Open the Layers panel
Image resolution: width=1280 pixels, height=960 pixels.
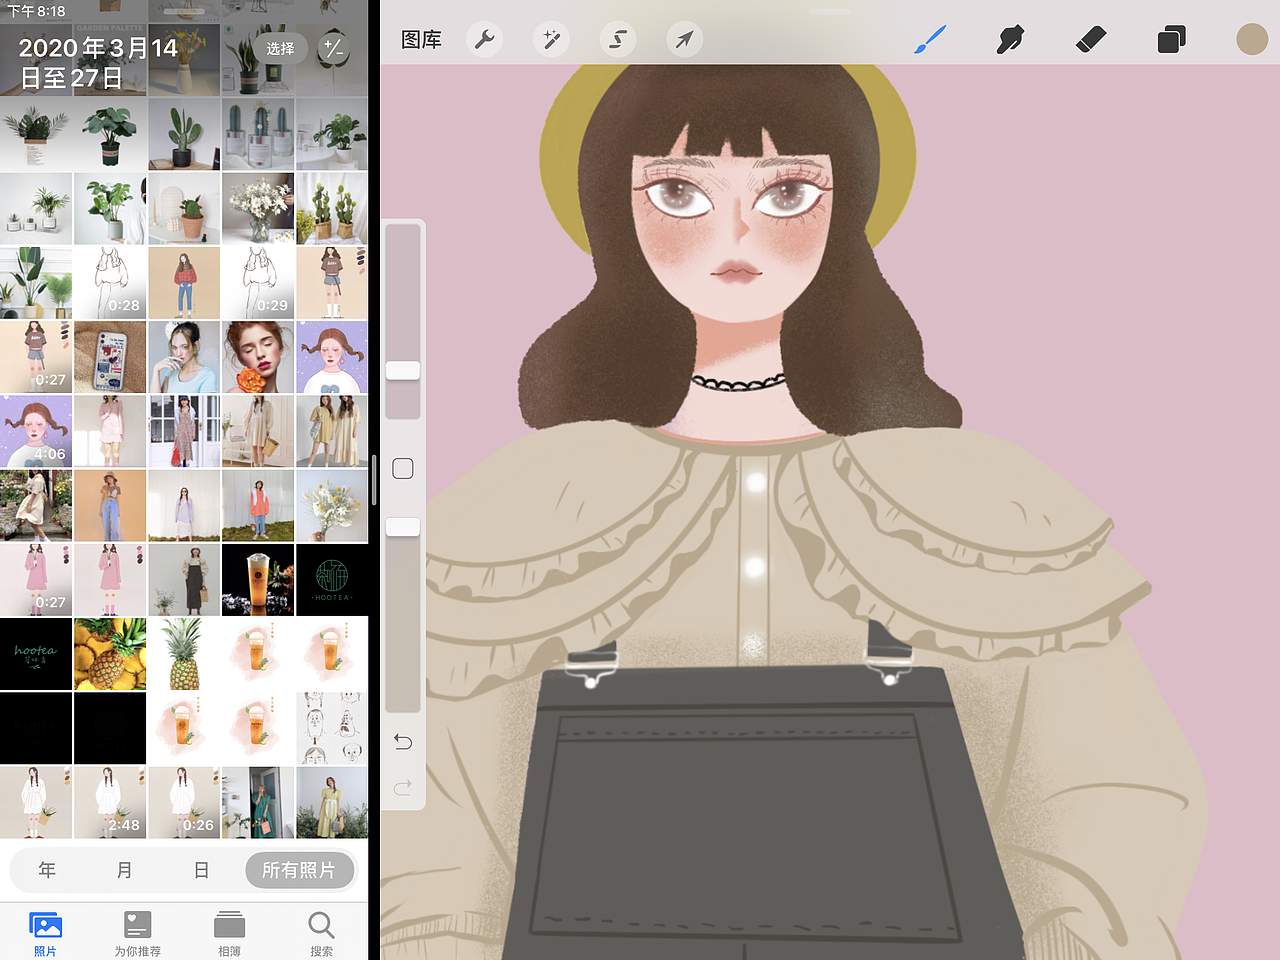coord(1171,40)
